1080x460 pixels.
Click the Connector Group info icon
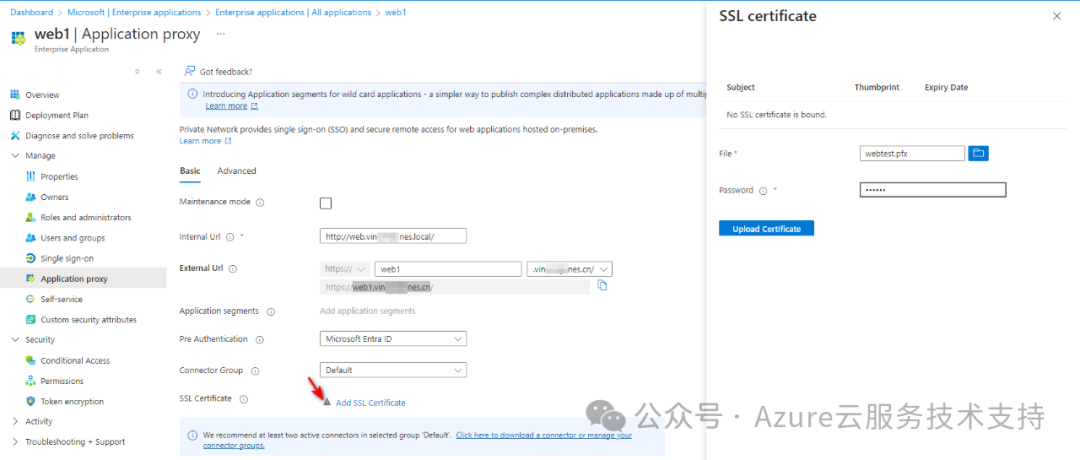pyautogui.click(x=255, y=370)
